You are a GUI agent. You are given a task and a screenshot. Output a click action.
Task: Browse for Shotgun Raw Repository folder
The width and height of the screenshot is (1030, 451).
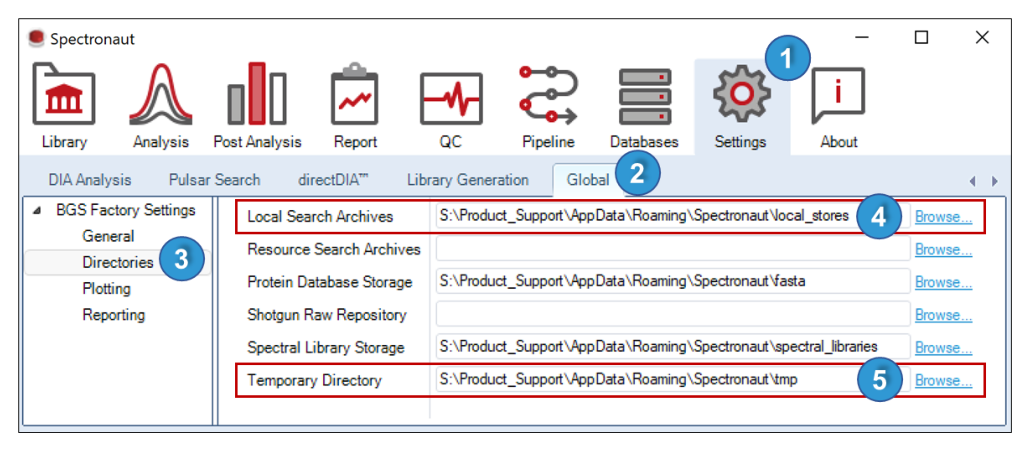[943, 315]
